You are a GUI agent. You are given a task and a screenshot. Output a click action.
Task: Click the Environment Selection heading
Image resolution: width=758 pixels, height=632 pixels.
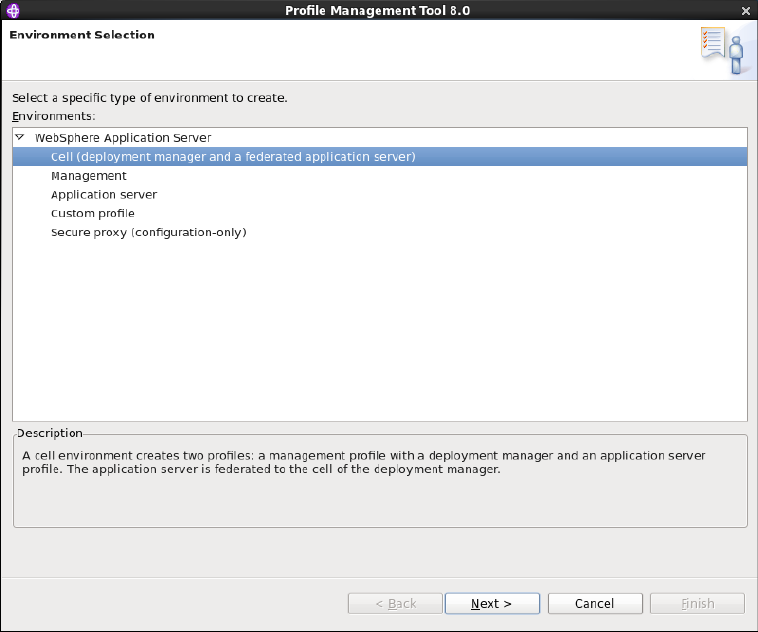coord(82,35)
